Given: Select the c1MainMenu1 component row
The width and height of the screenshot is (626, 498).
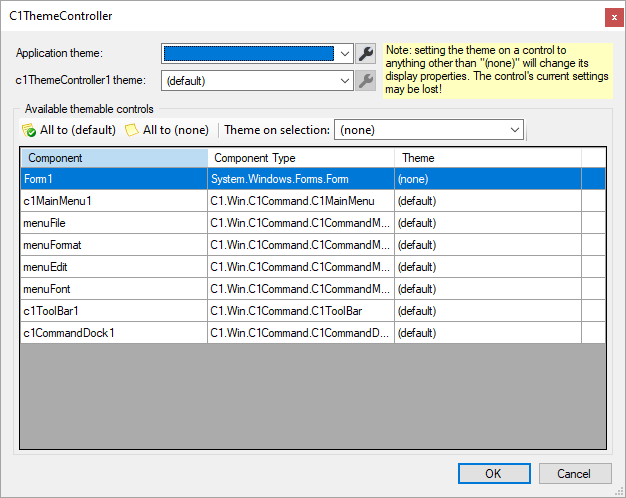Looking at the screenshot, I should pyautogui.click(x=114, y=200).
